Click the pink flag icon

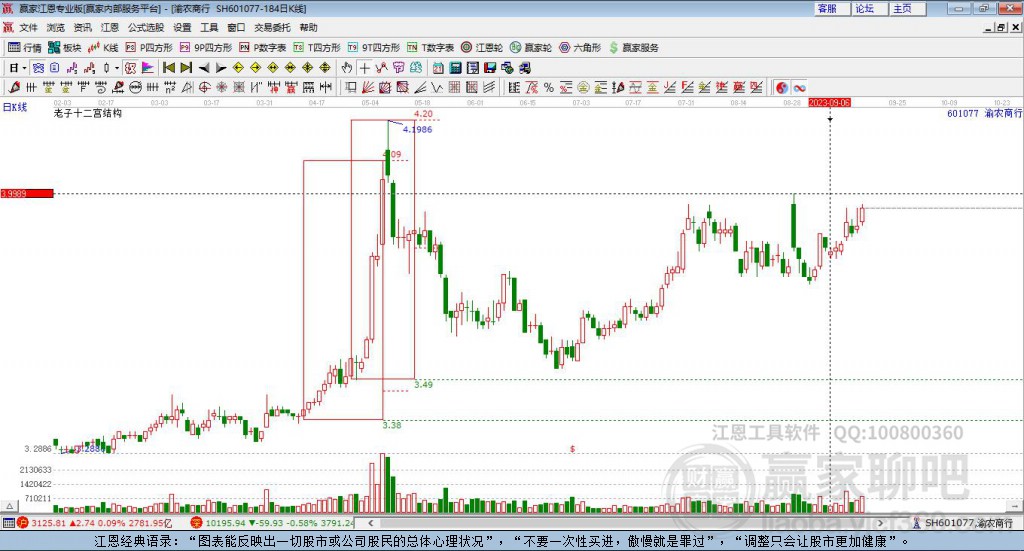148,68
